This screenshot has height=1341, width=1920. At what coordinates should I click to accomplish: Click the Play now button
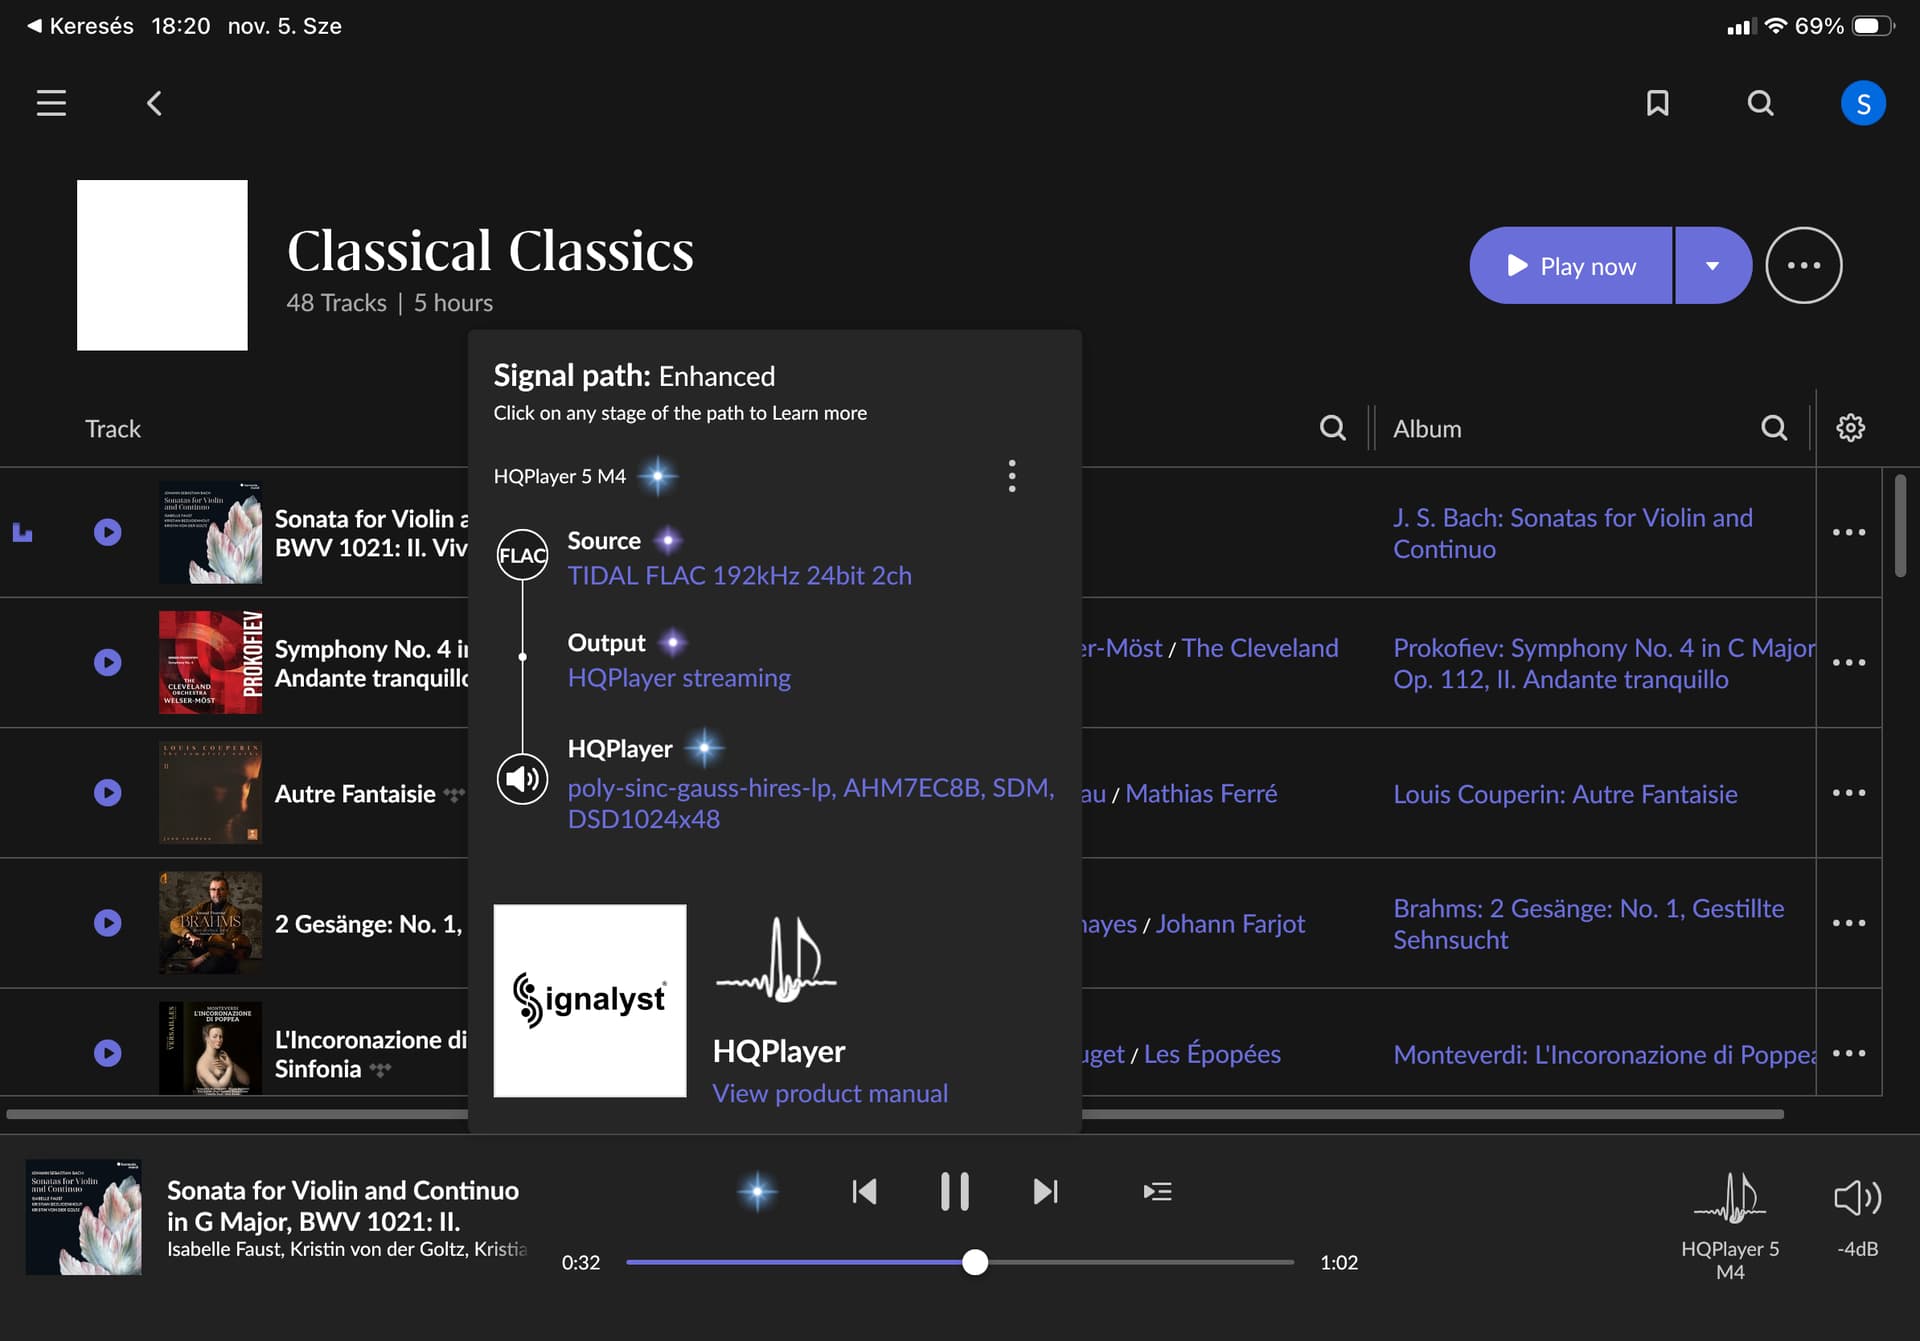[x=1571, y=266]
